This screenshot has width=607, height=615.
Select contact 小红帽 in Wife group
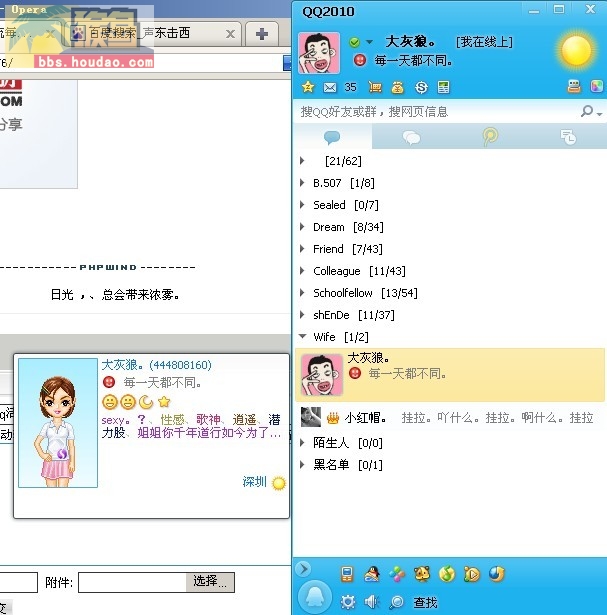tap(450, 418)
